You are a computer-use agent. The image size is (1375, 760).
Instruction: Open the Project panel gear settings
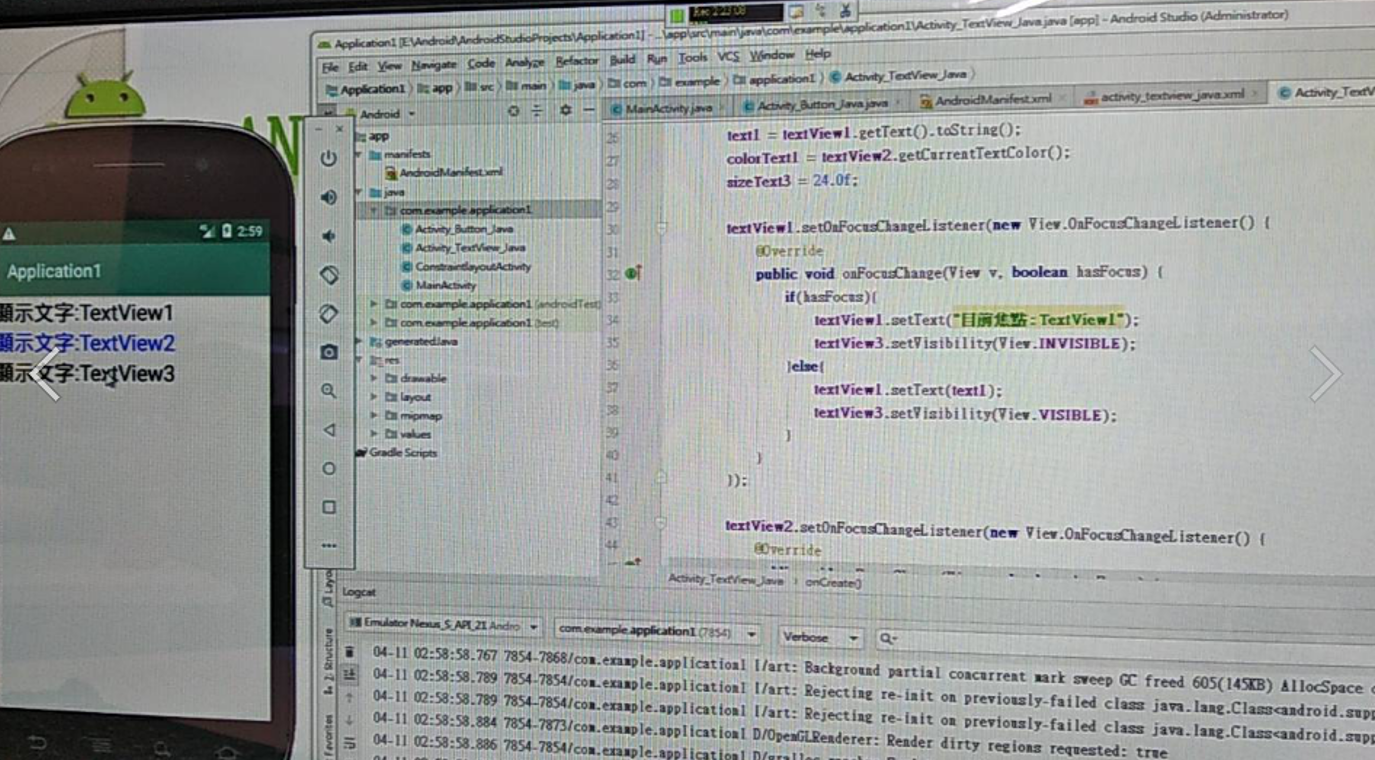[565, 111]
